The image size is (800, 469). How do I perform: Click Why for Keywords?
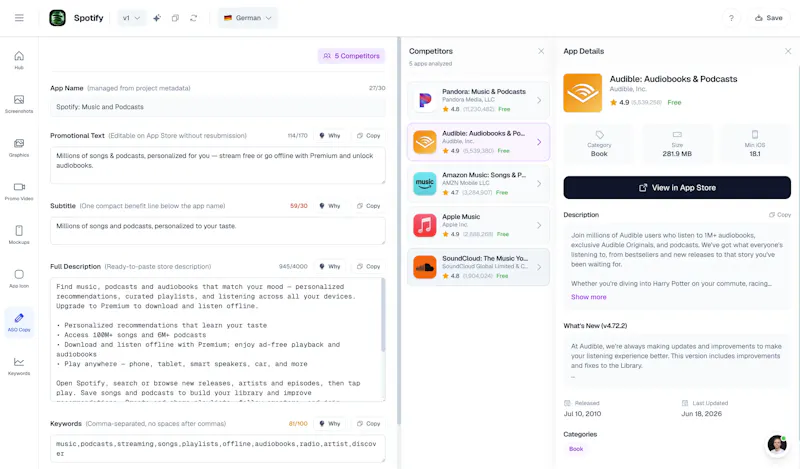[x=330, y=424]
